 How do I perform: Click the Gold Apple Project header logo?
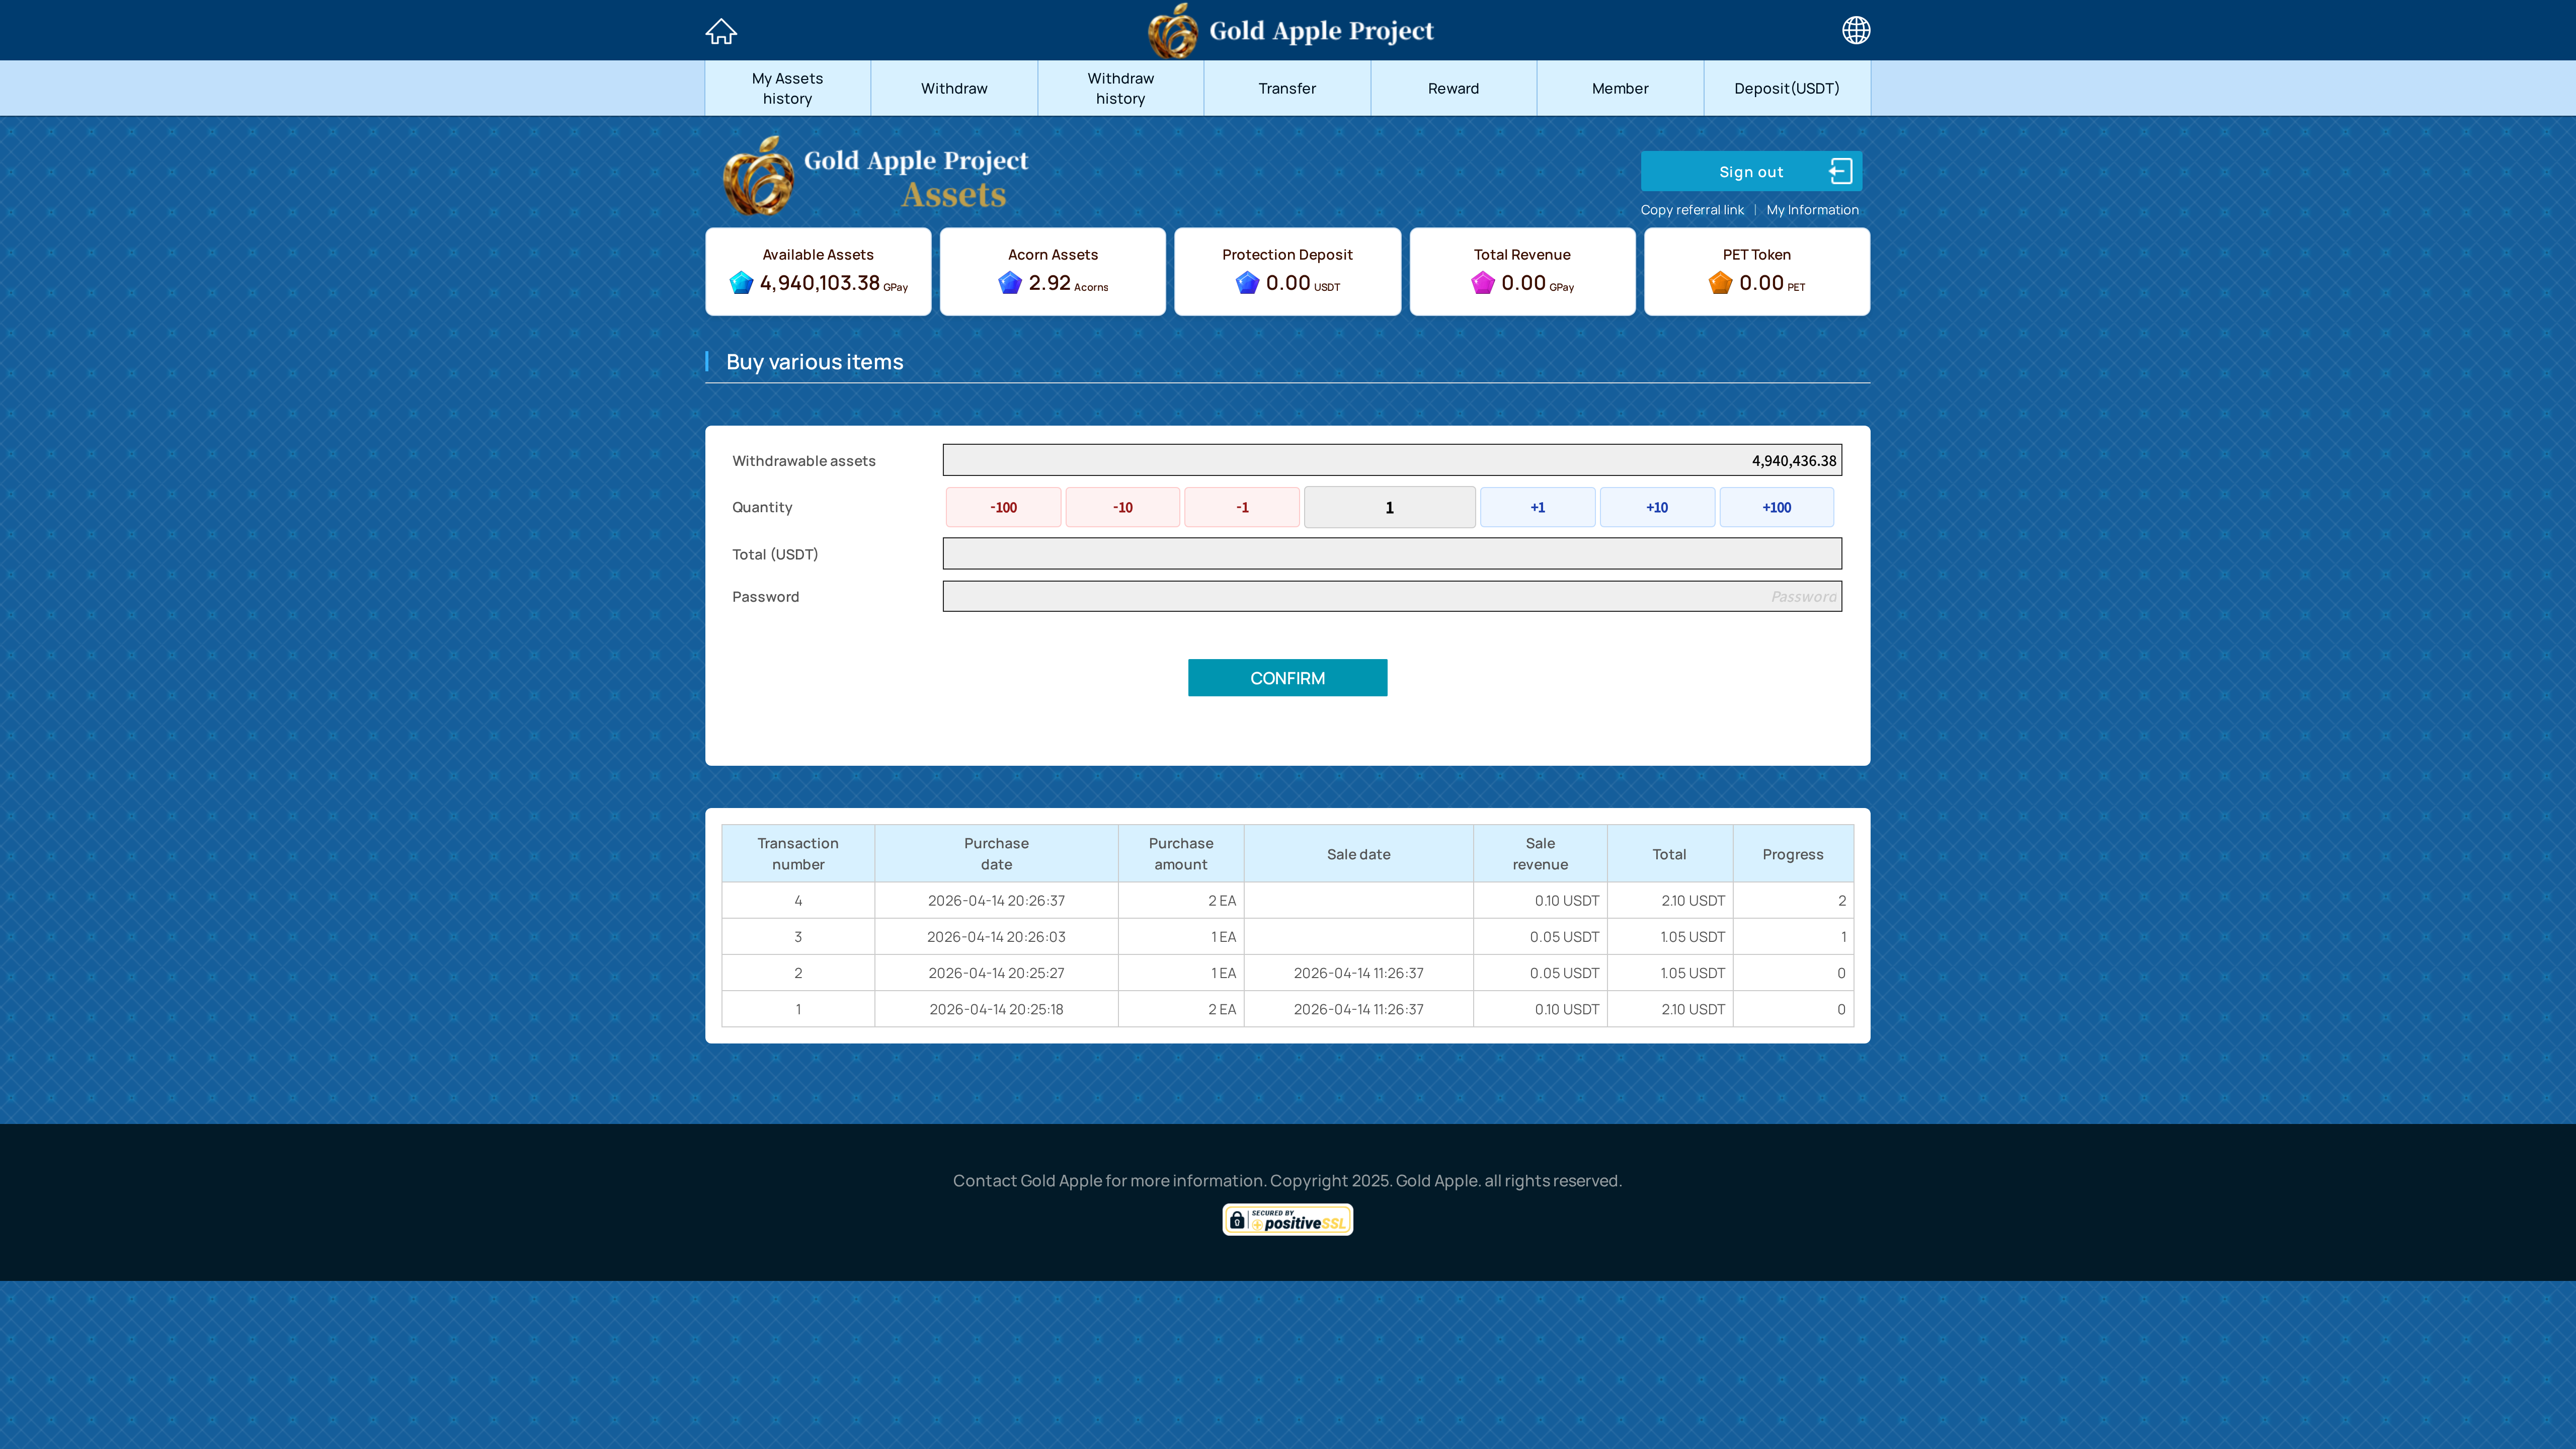coord(1290,30)
